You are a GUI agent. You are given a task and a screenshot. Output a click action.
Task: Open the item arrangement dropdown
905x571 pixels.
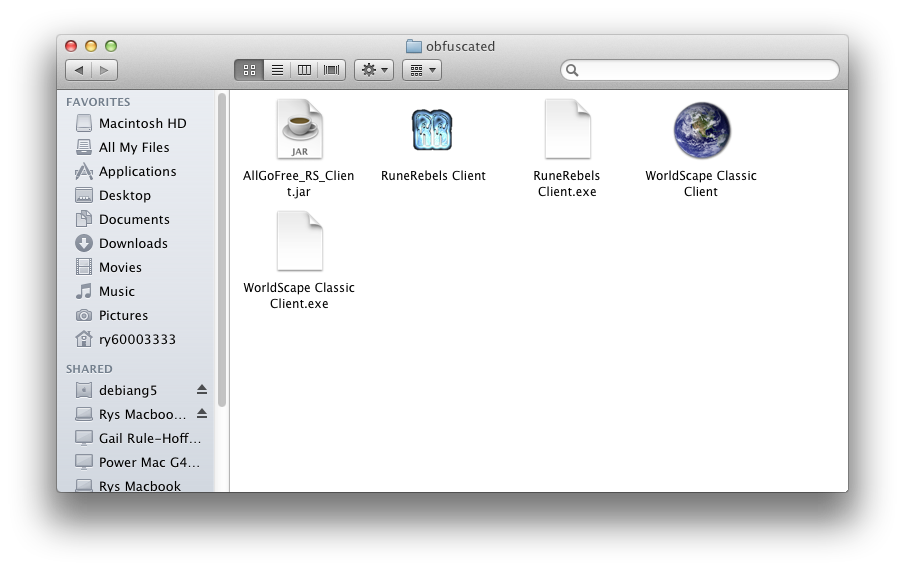tap(422, 70)
